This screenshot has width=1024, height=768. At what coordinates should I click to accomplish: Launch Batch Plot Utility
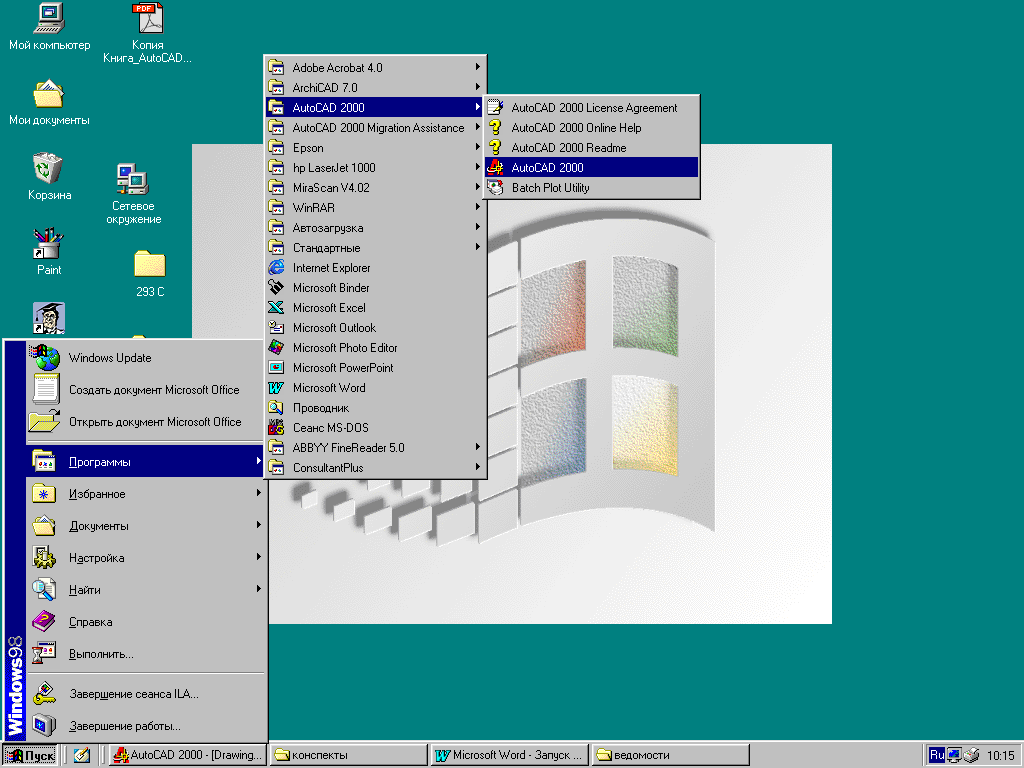point(592,188)
